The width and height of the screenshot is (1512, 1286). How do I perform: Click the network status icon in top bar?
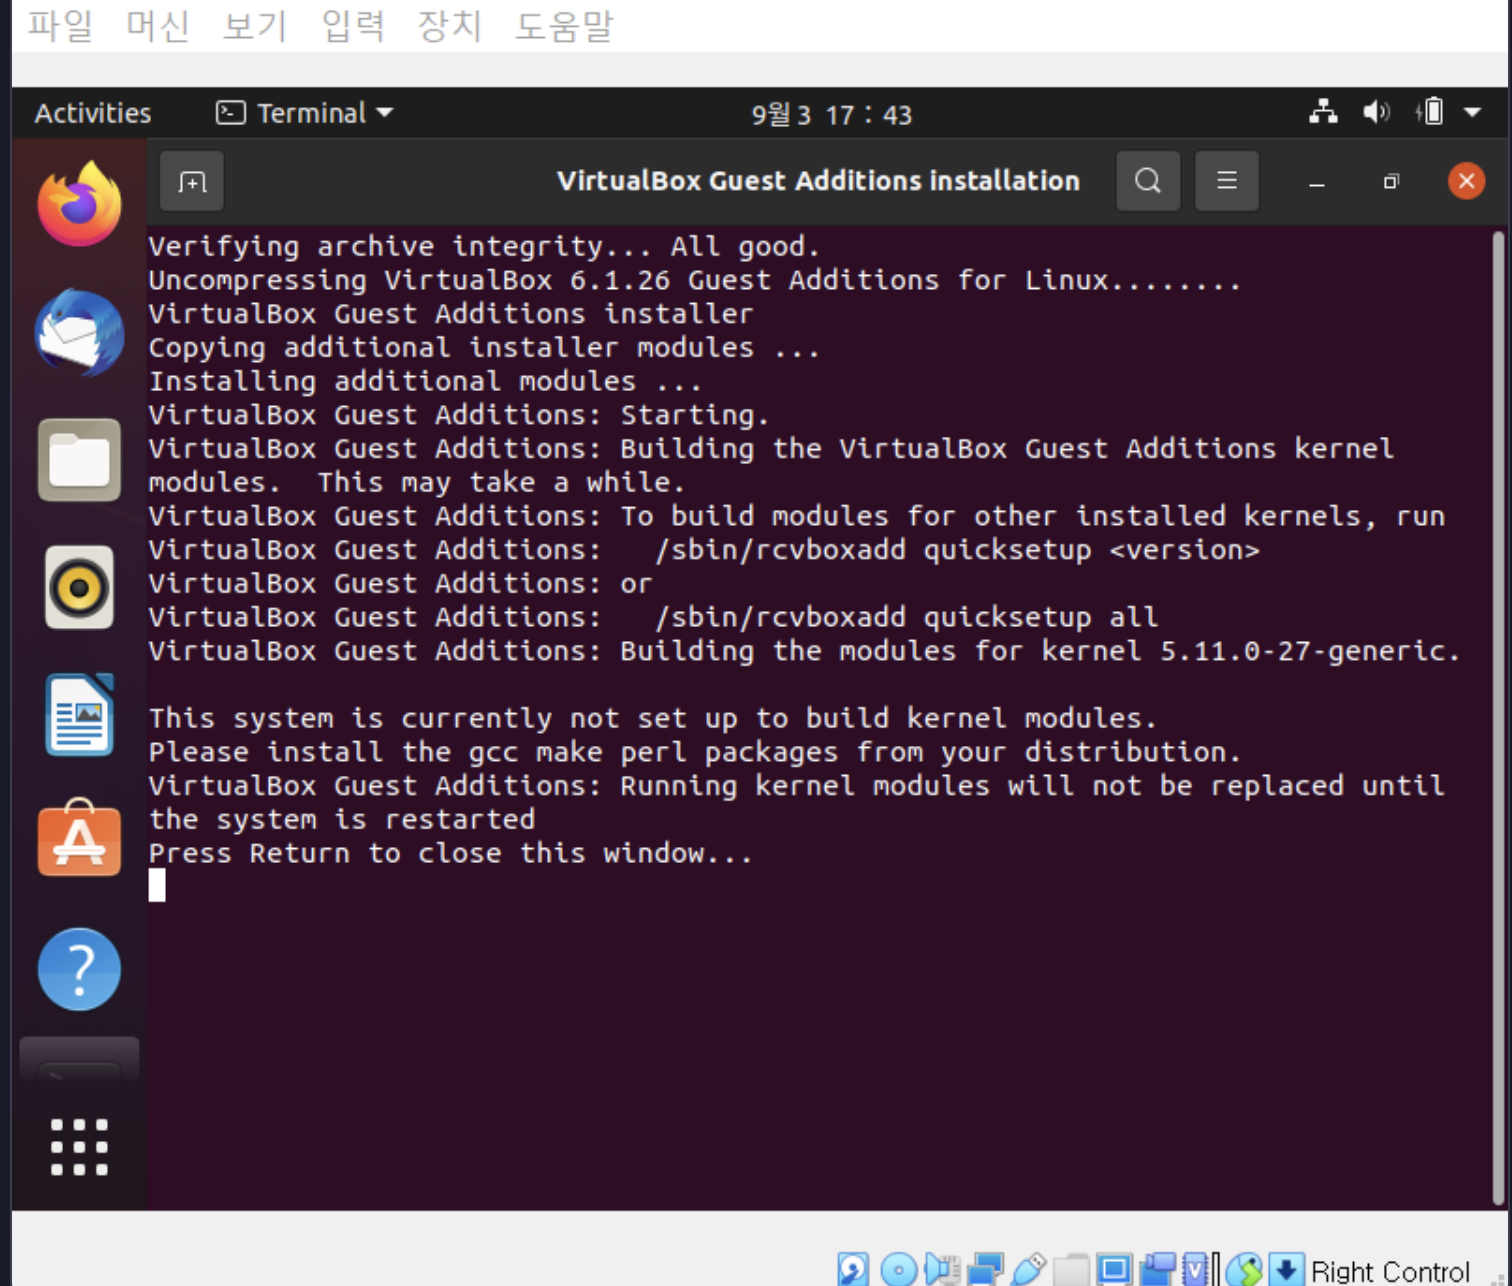coord(1323,112)
